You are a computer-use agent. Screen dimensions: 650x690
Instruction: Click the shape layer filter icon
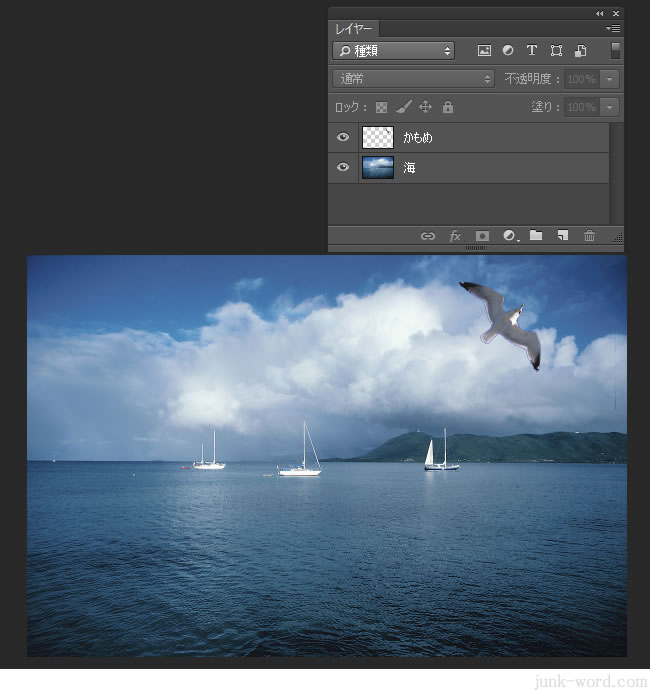pos(556,50)
